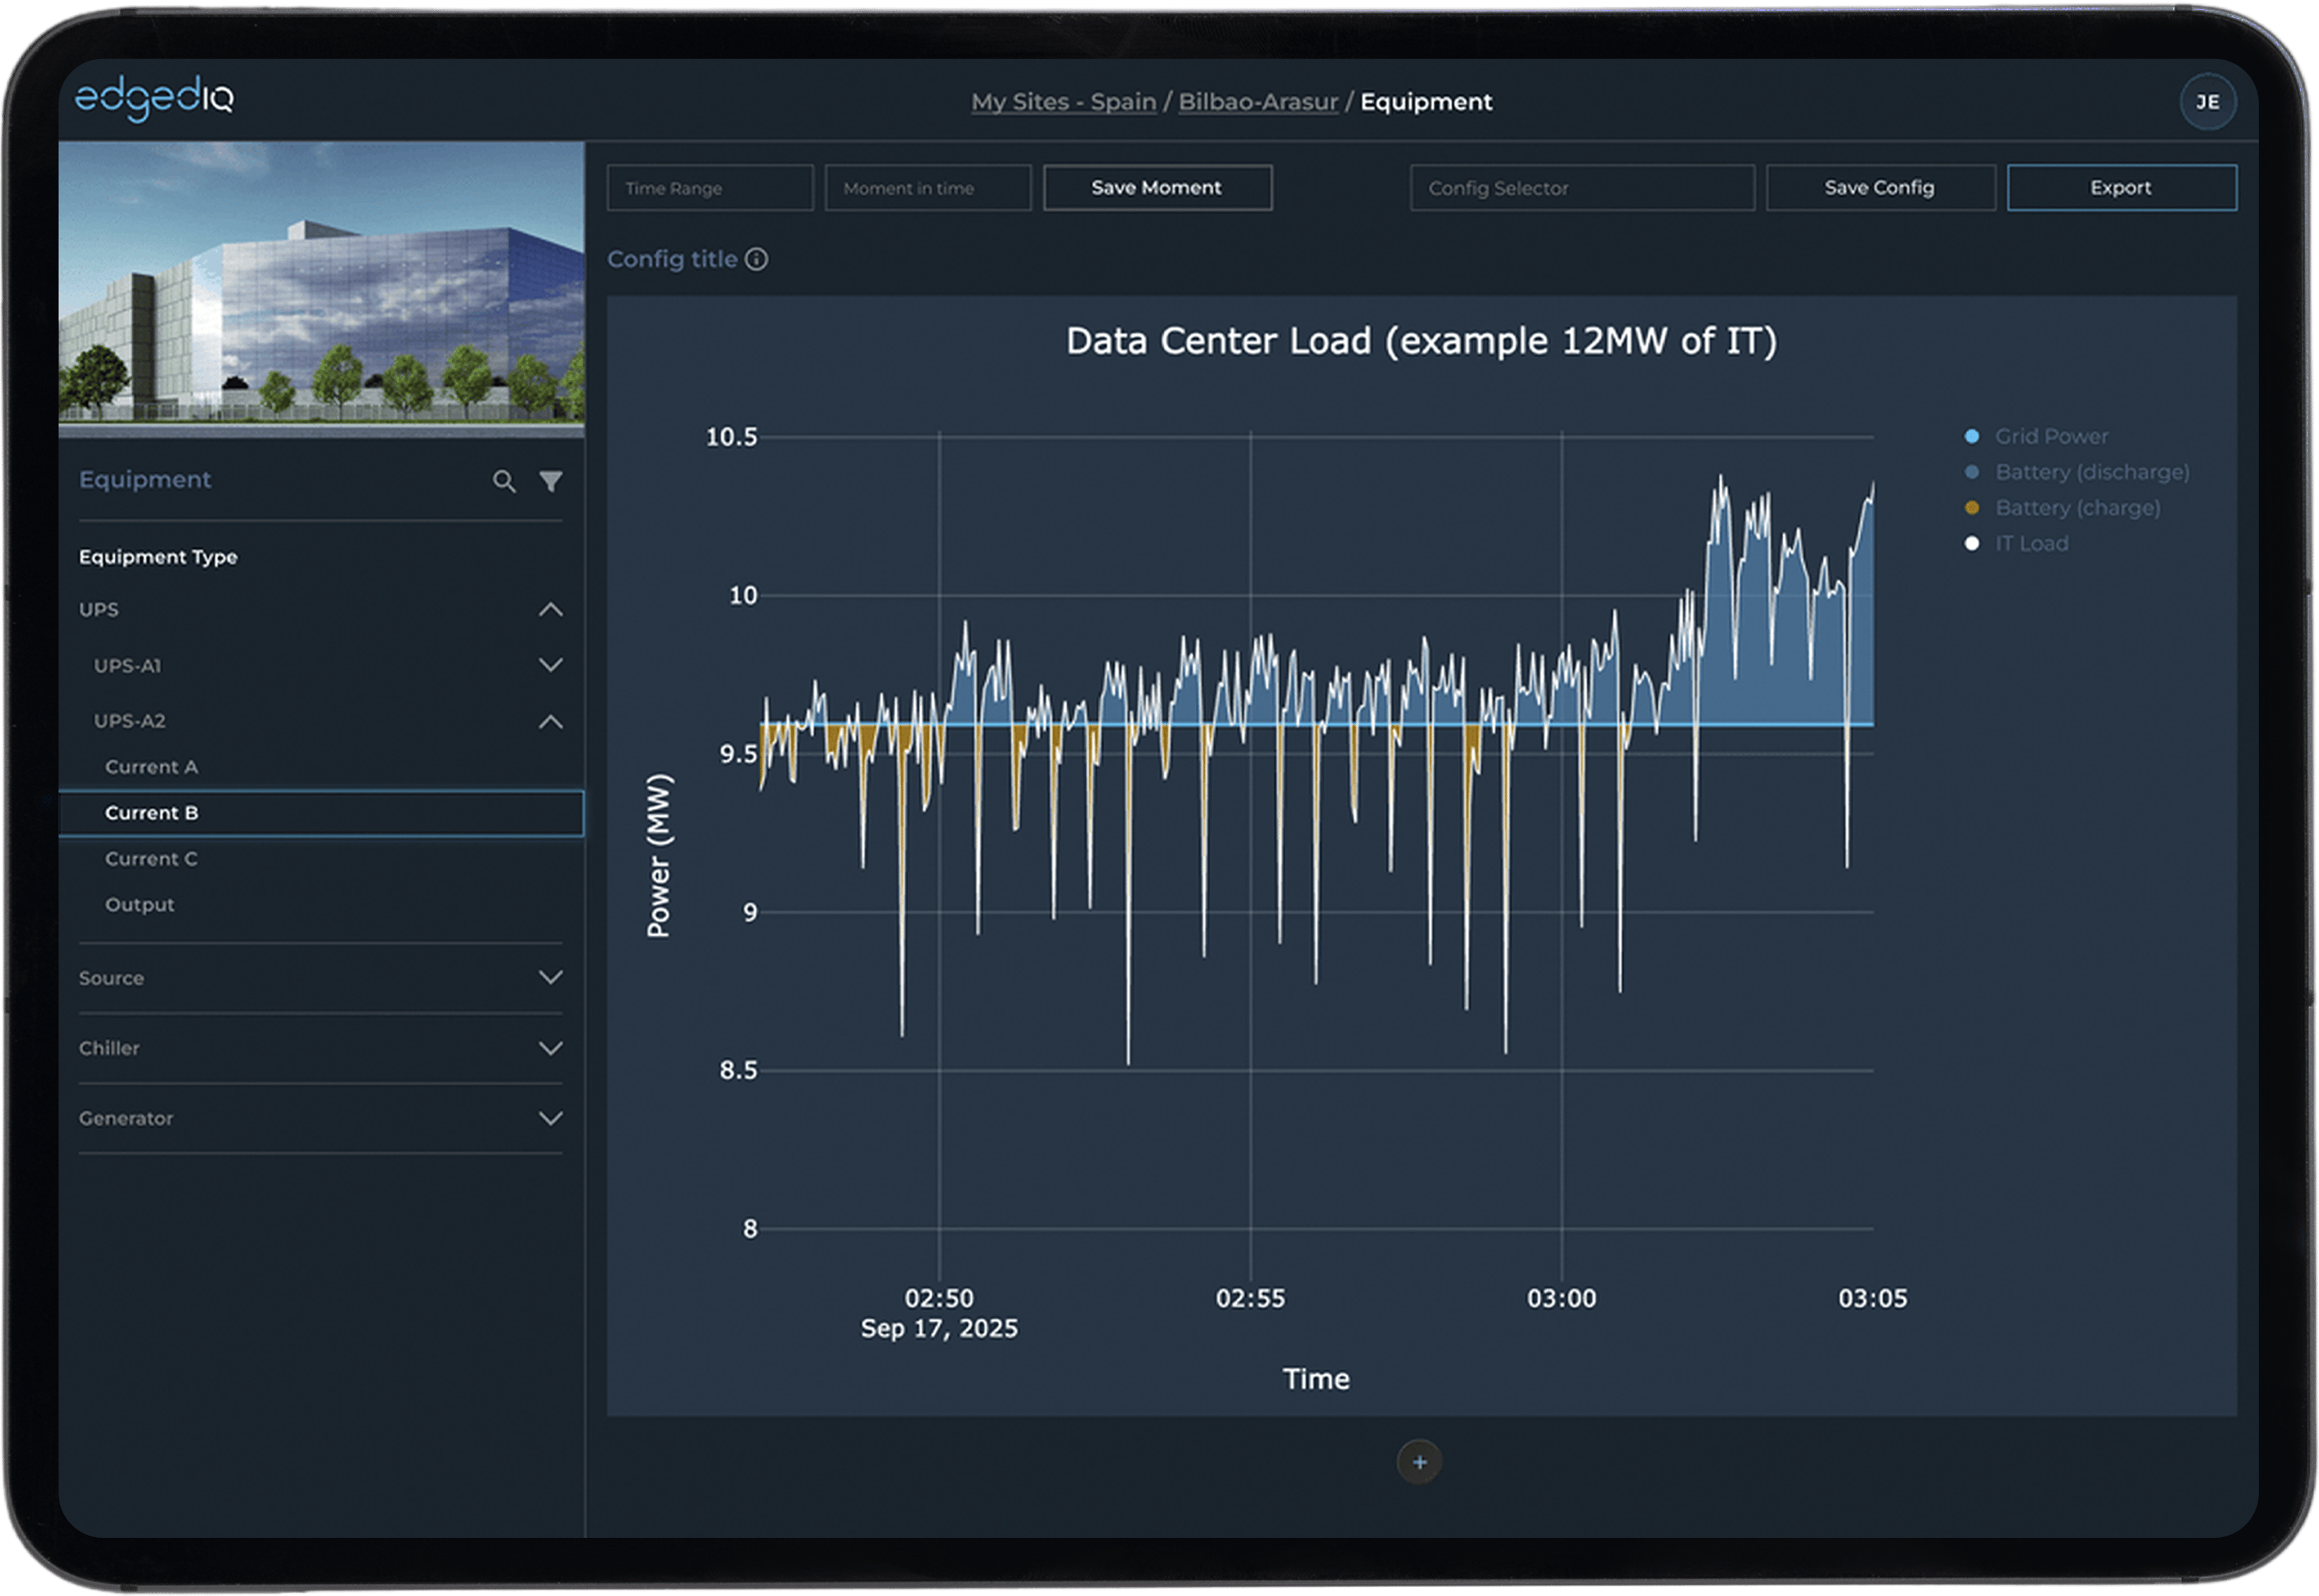Collapse the UPS equipment section
2319x1596 pixels.
coord(551,610)
